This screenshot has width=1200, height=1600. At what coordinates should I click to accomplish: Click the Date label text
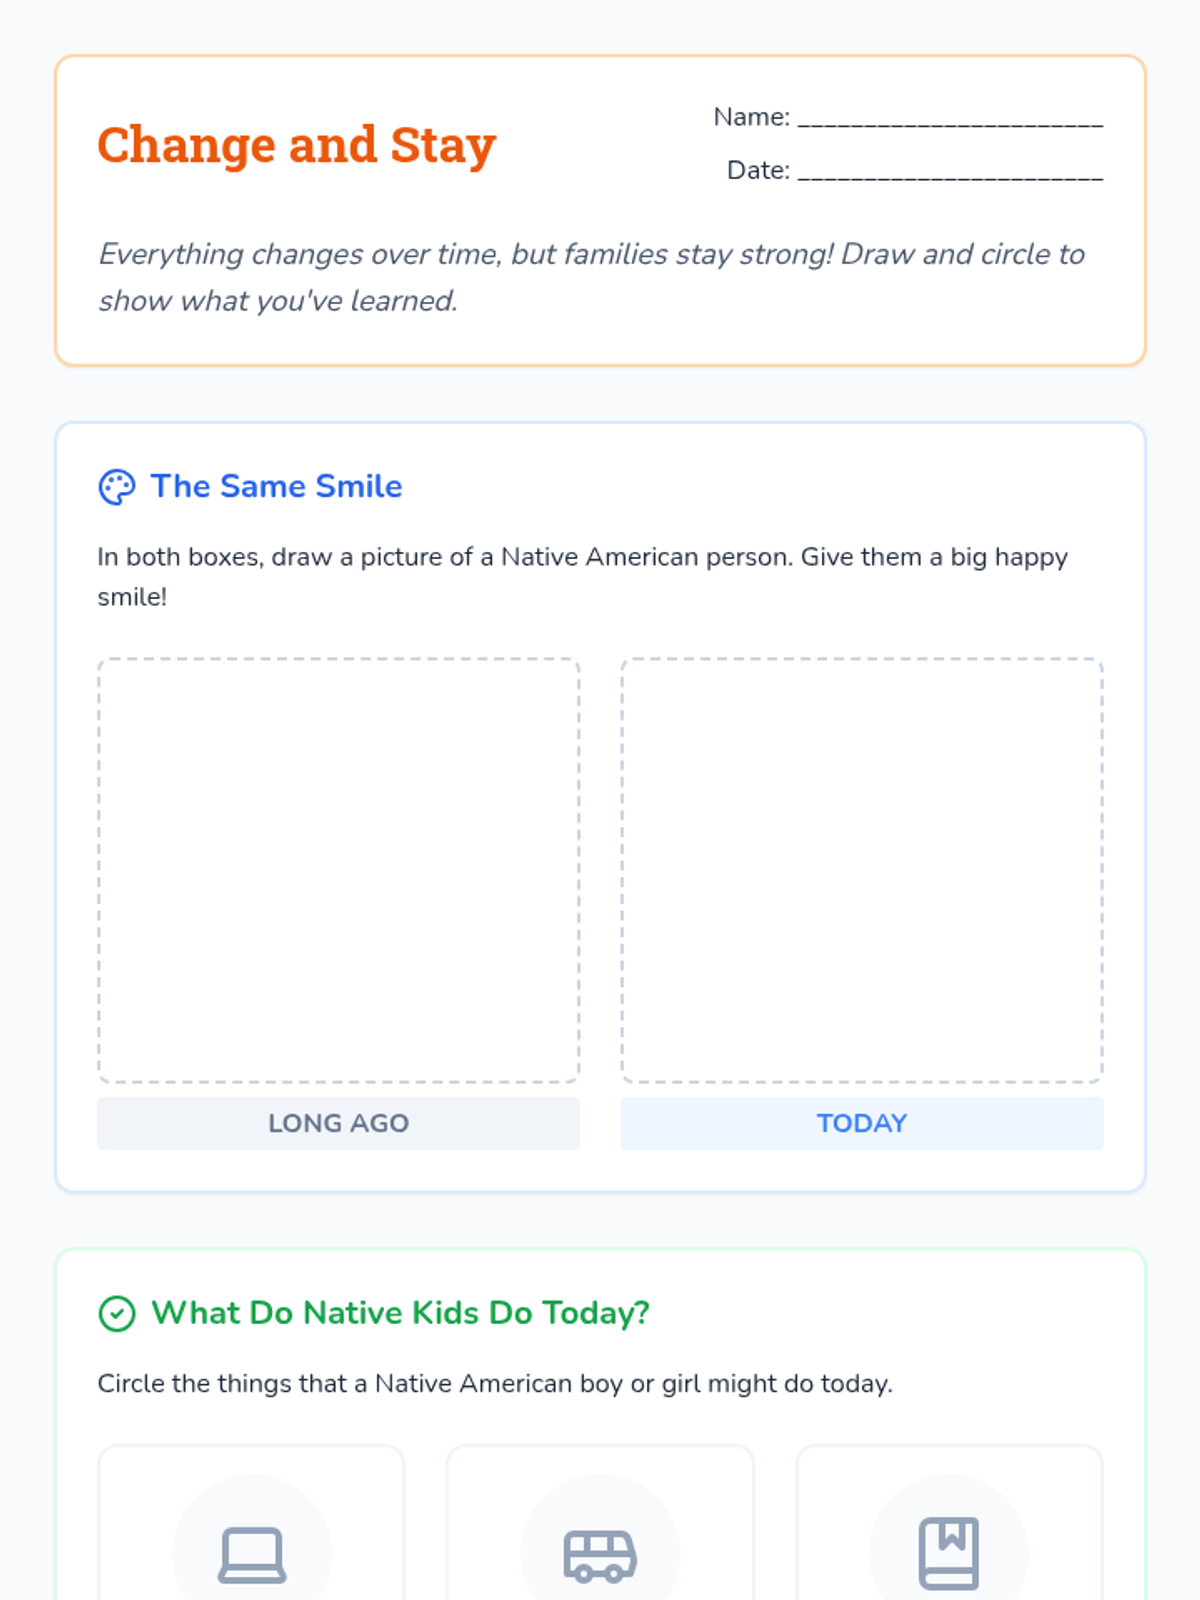pos(758,170)
